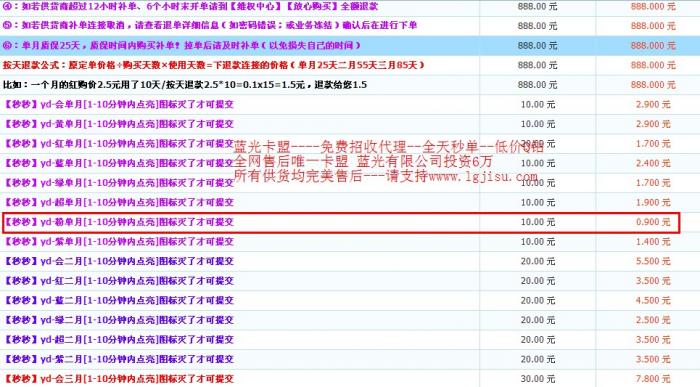
Task: Click the red 按天退款公式 refund formula notice
Action: coord(213,65)
